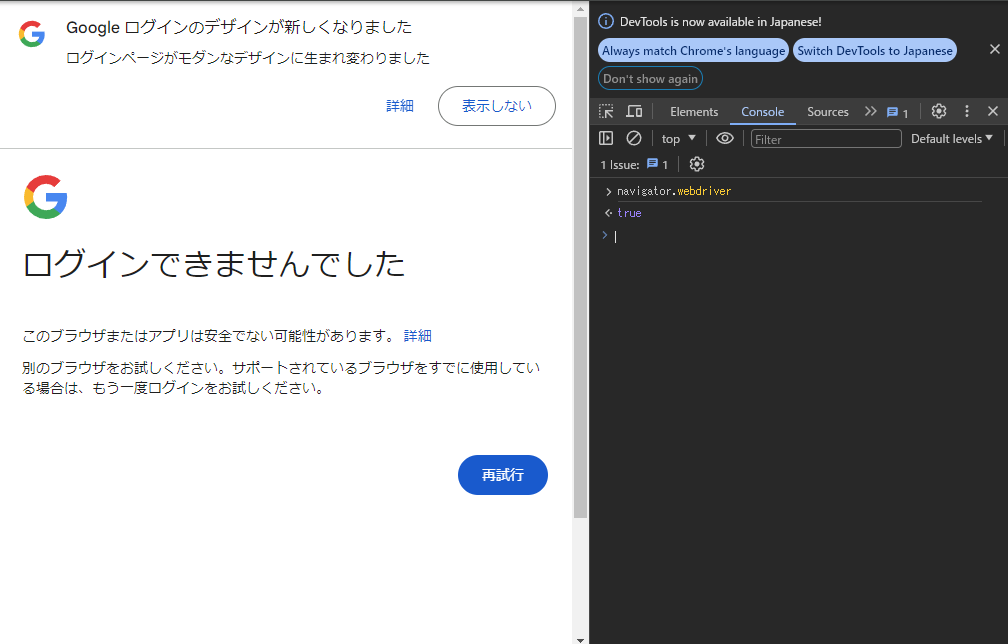1008x644 pixels.
Task: Show the console sidebar panel icon
Action: point(606,139)
